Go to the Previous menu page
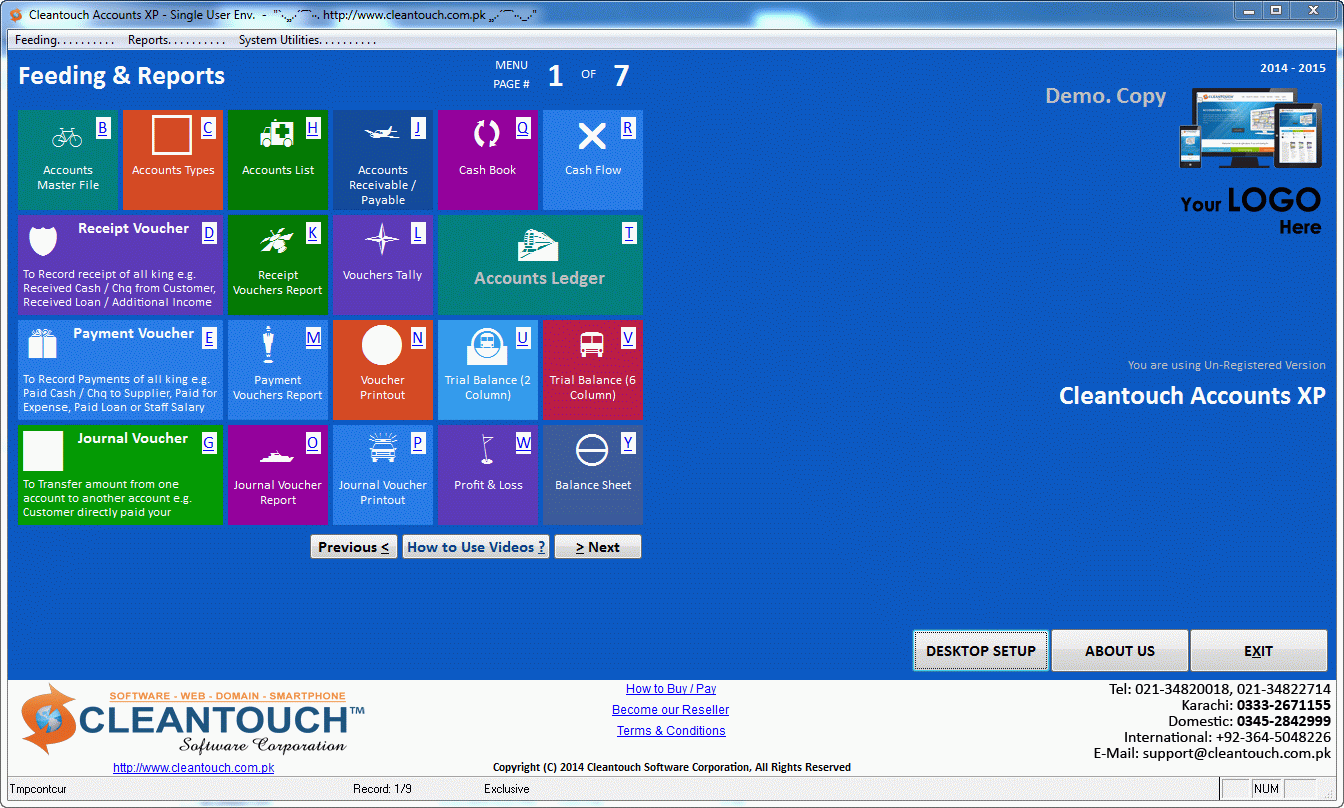Screen dimensions: 1344x808 354,547
